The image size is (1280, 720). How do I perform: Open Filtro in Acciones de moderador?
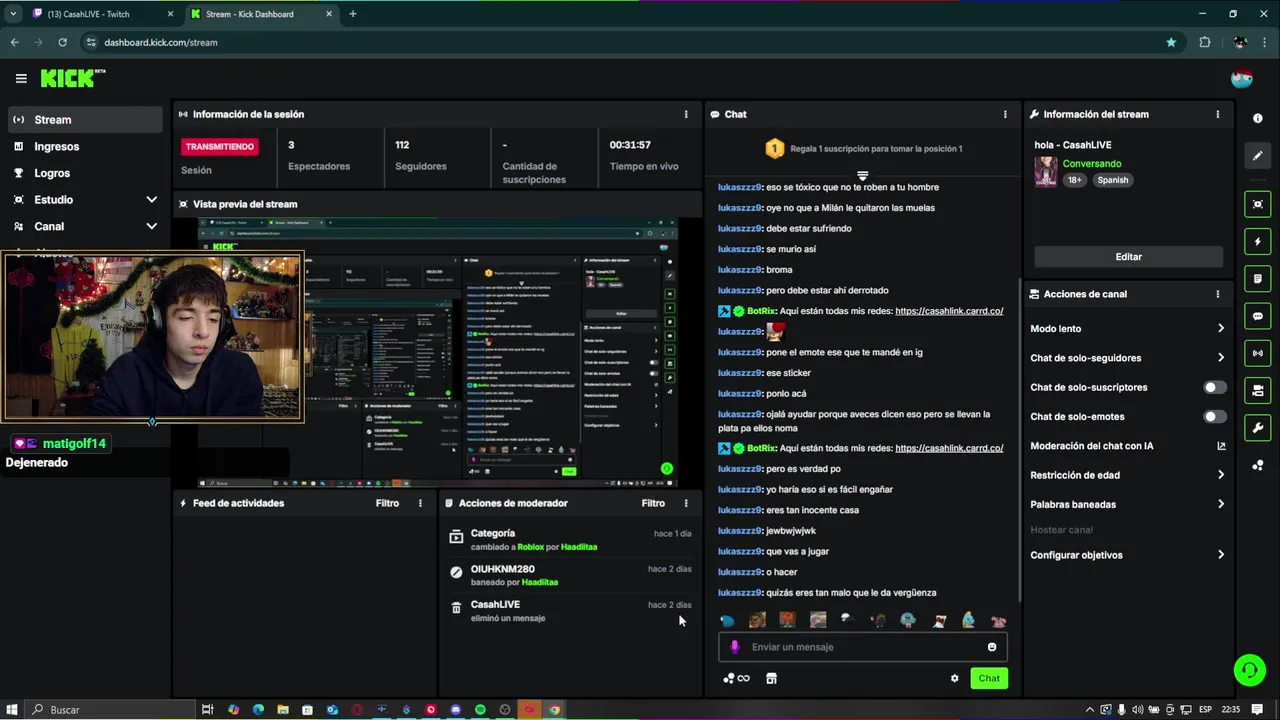pos(653,503)
